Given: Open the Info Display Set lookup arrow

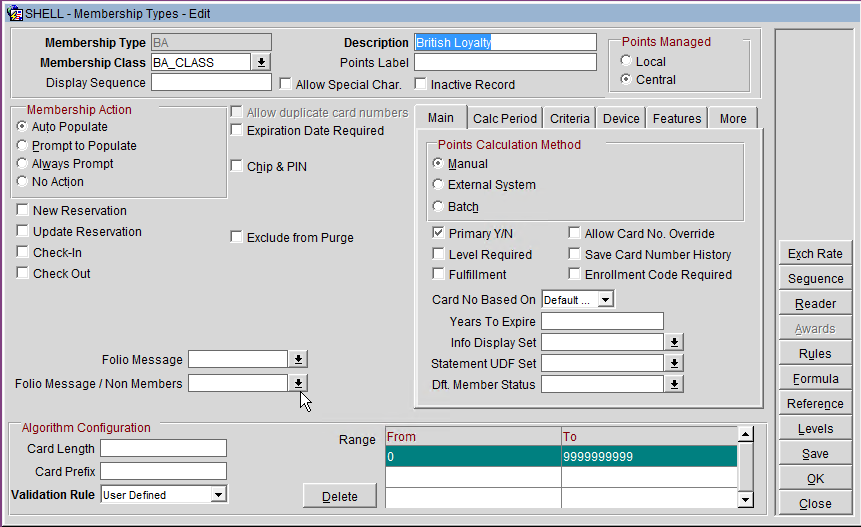Looking at the screenshot, I should click(675, 342).
